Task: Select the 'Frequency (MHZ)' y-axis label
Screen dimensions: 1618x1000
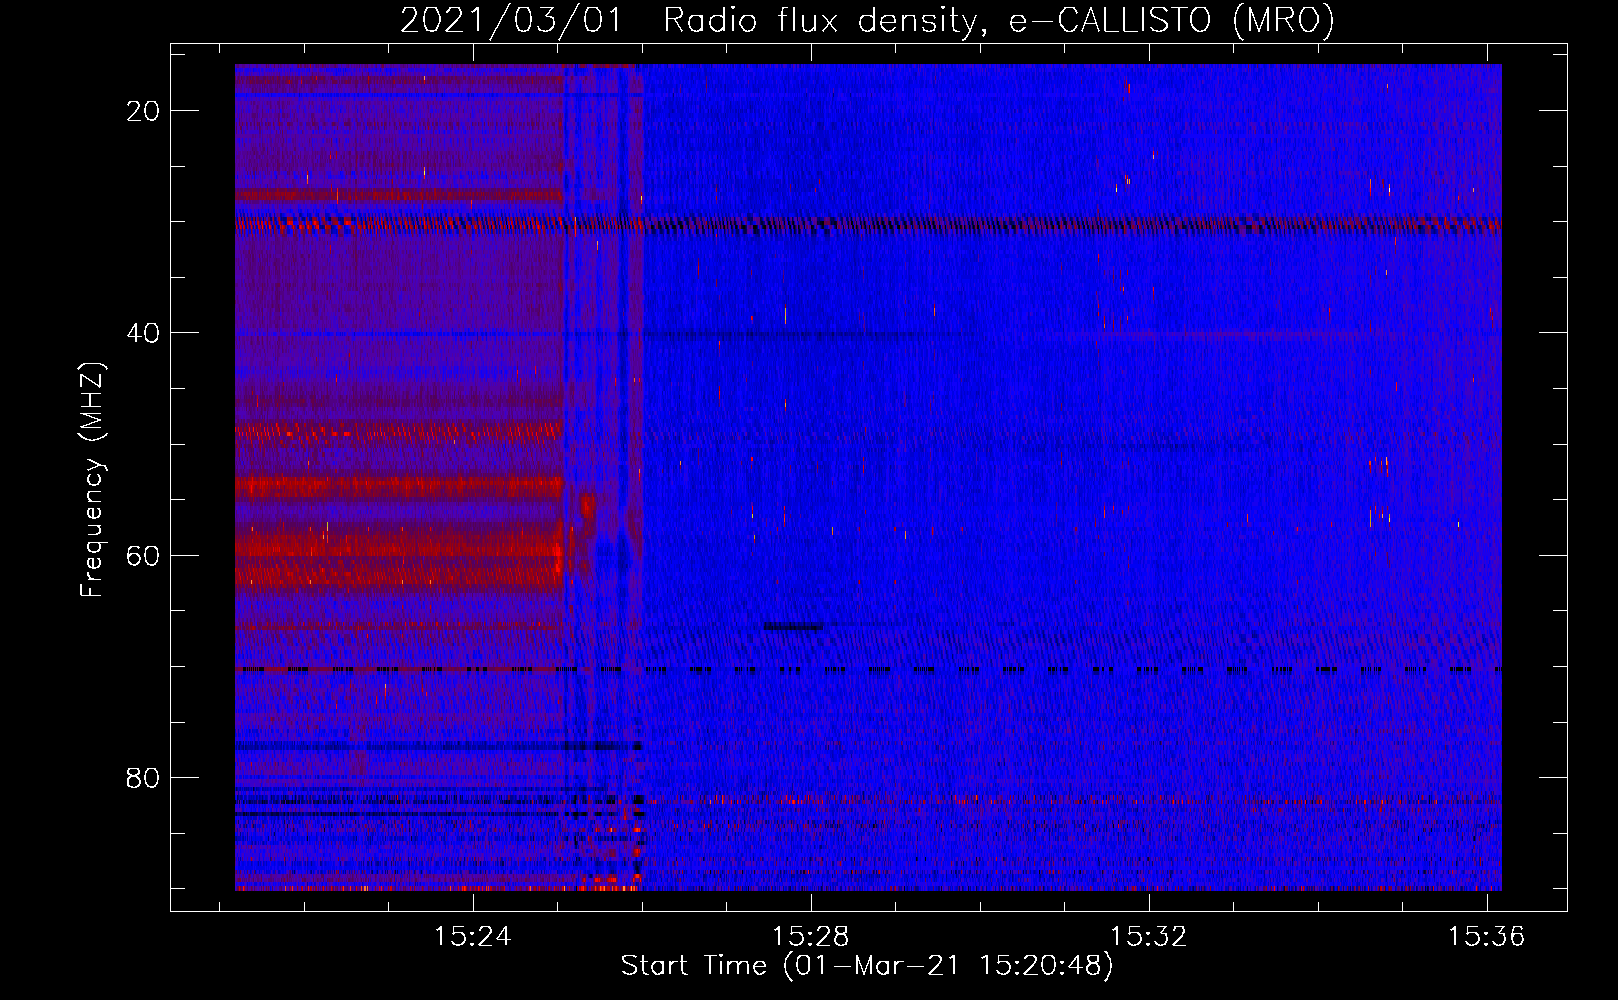Action: (92, 481)
